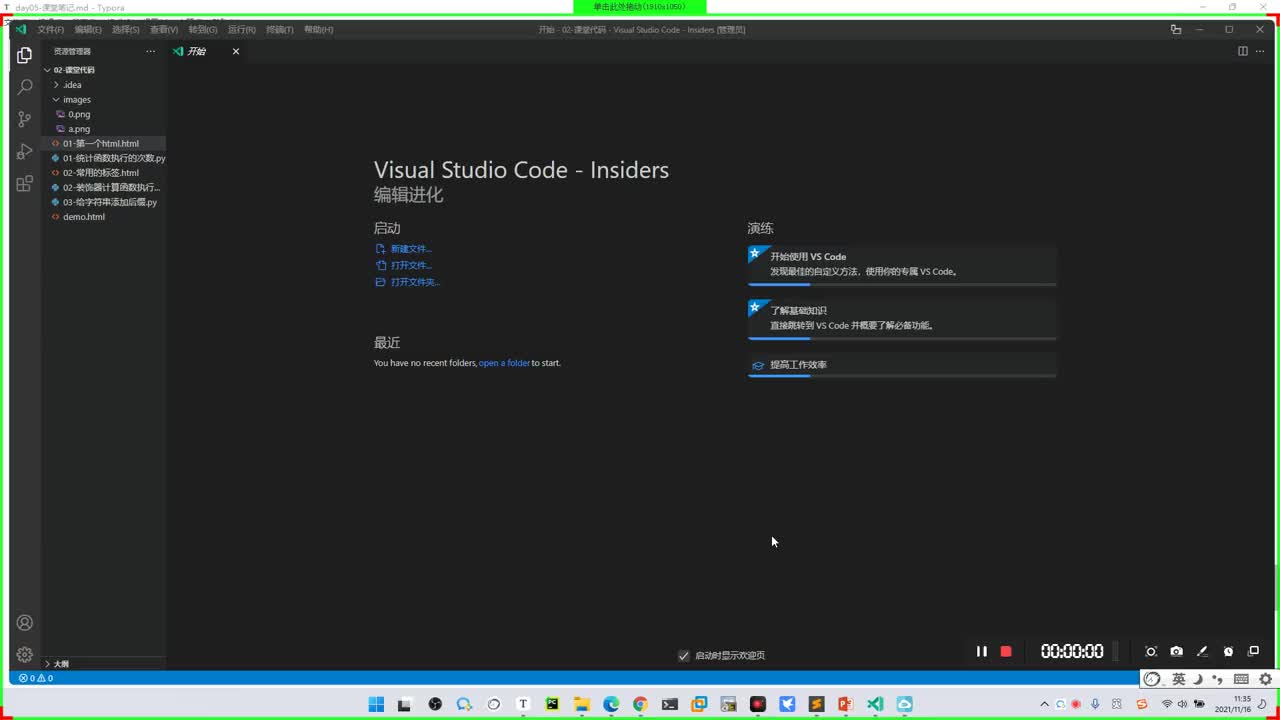Open Microsoft Edge from the taskbar

coord(611,704)
